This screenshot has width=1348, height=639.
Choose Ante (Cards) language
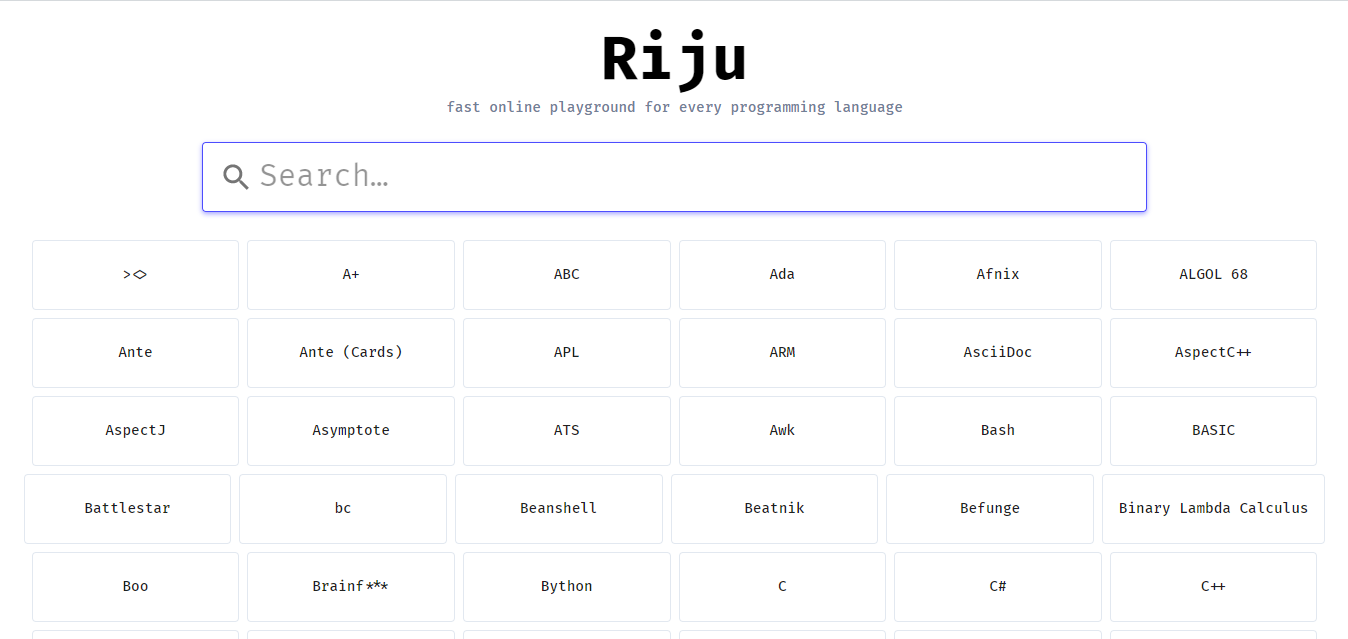(x=351, y=353)
